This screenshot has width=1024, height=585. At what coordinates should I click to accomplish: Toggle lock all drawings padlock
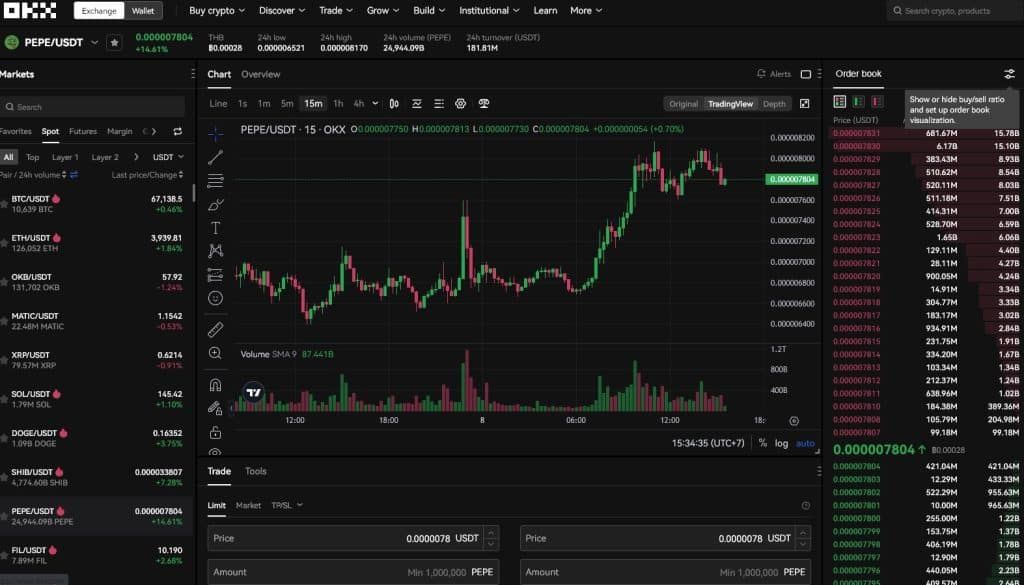pos(216,432)
